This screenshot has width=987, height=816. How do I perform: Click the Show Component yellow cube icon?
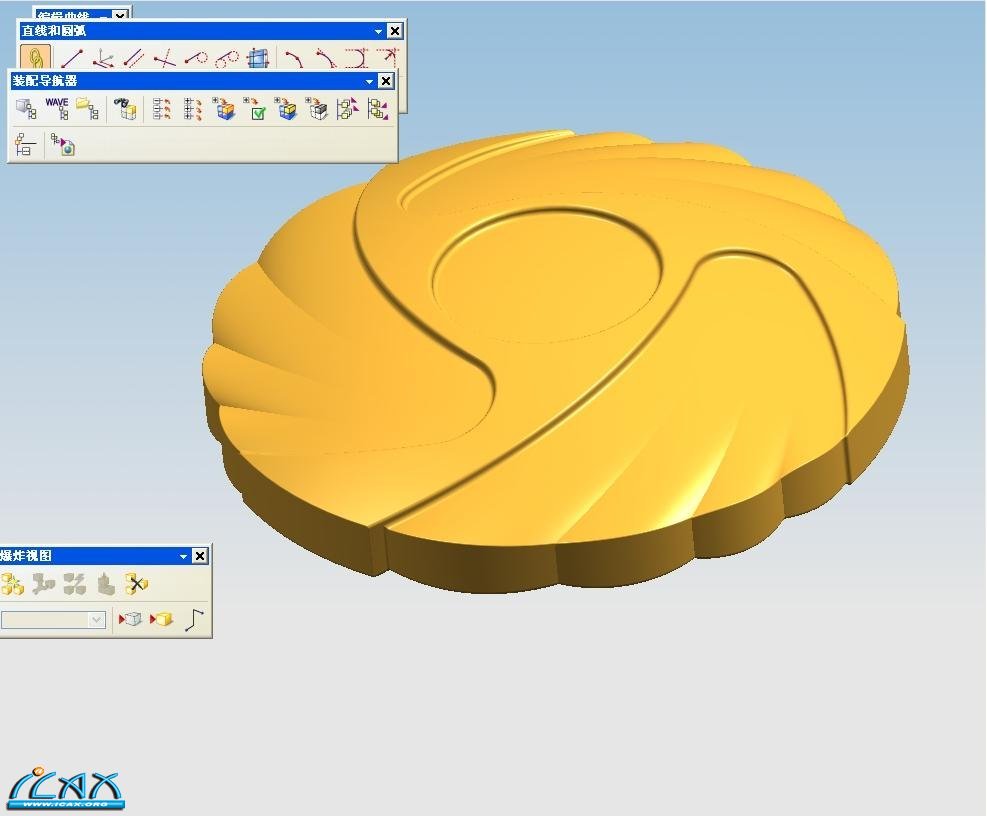click(x=161, y=620)
